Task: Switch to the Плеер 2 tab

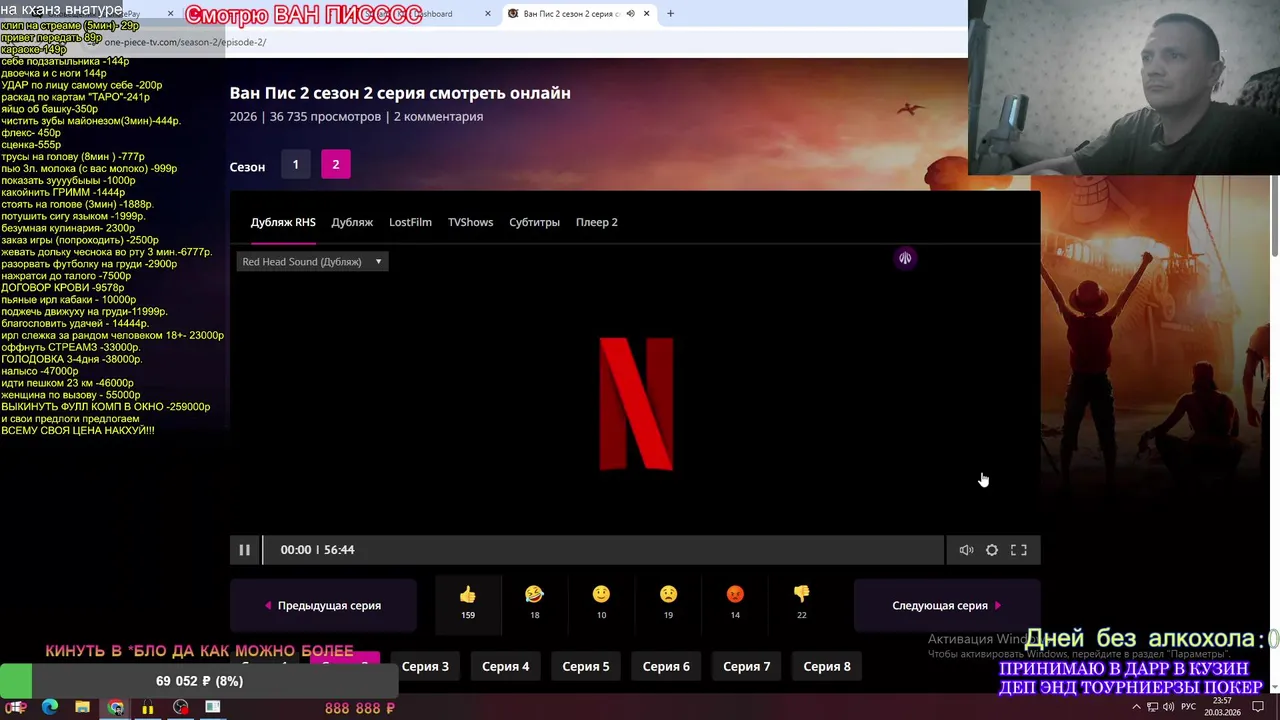Action: [x=597, y=222]
